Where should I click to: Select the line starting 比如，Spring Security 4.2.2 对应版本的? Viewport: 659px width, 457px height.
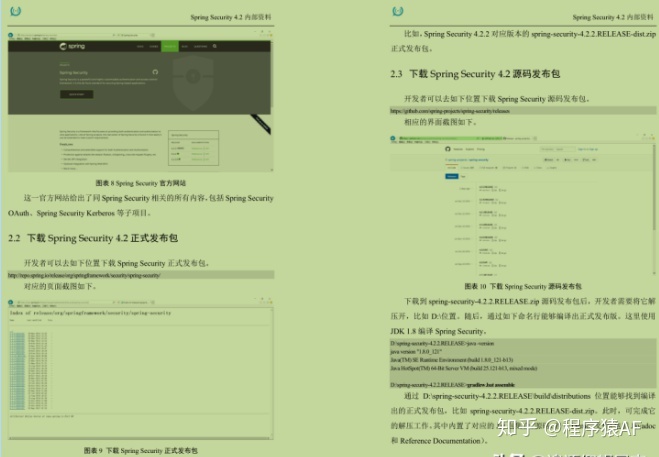(530, 34)
